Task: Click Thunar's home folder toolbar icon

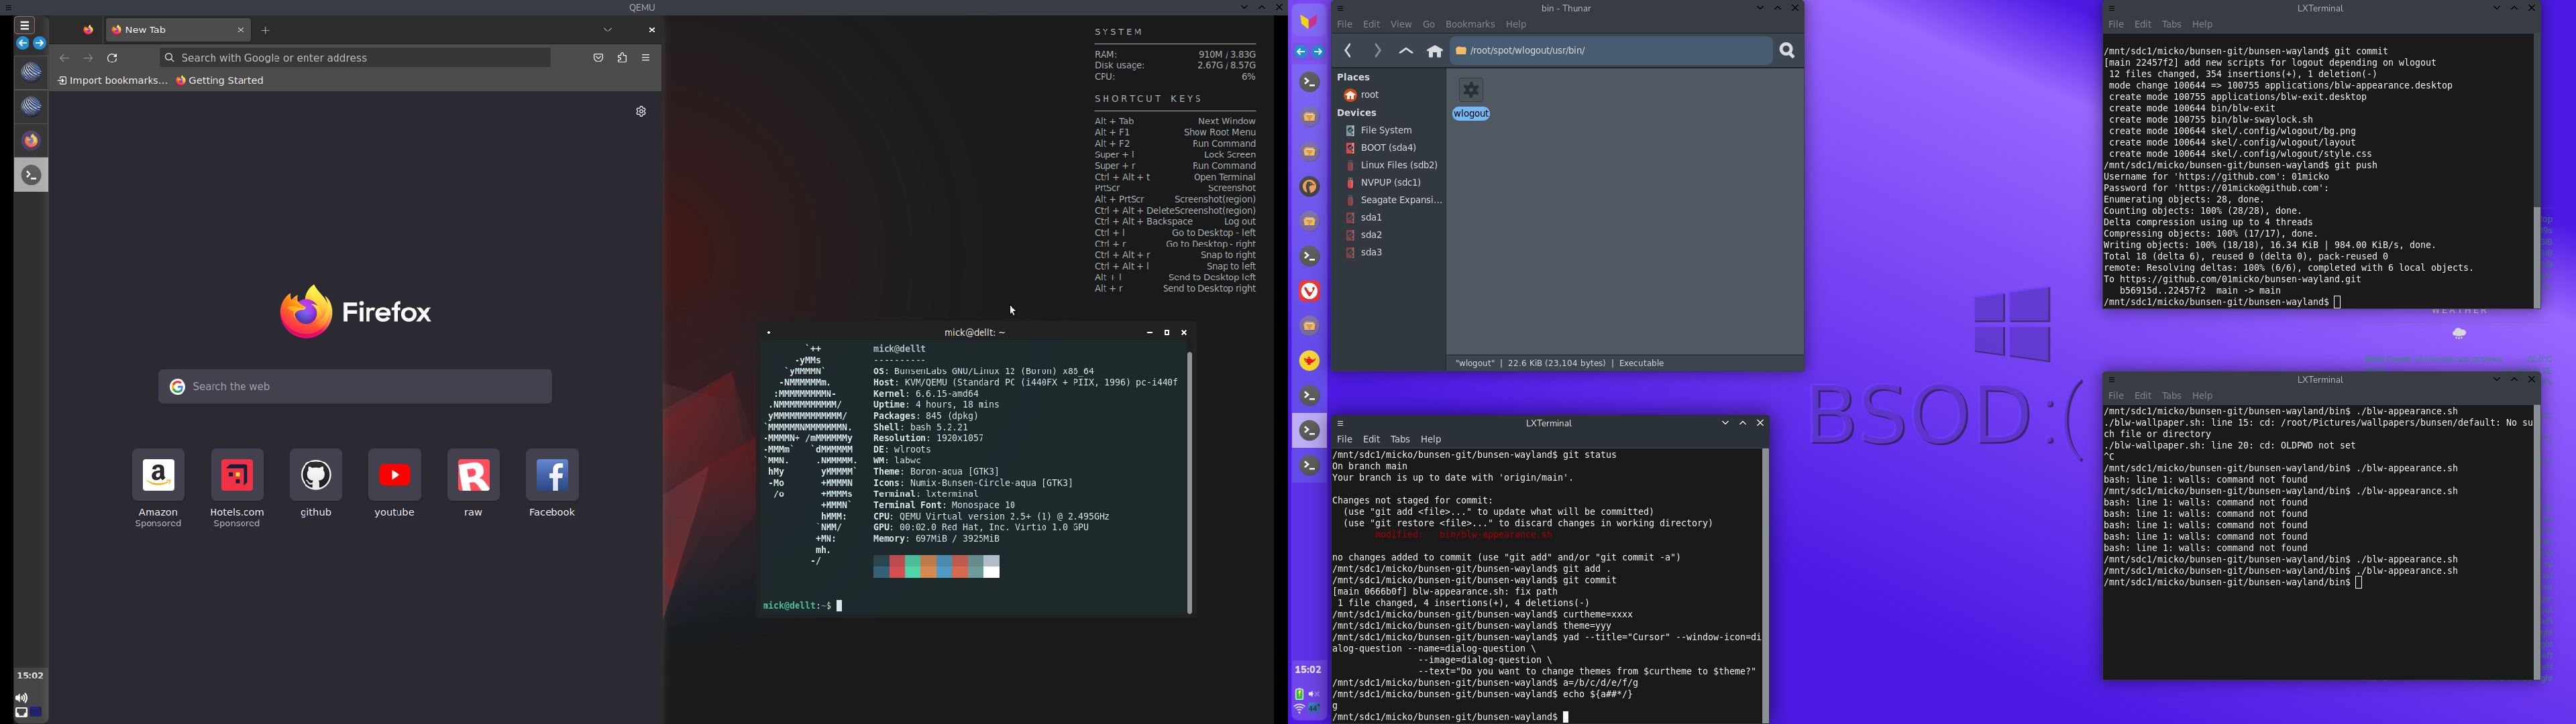Action: click(x=1435, y=51)
